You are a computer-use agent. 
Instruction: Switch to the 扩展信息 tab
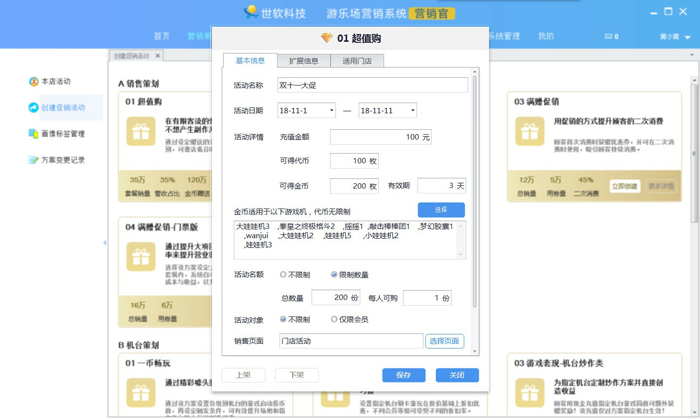[x=304, y=61]
